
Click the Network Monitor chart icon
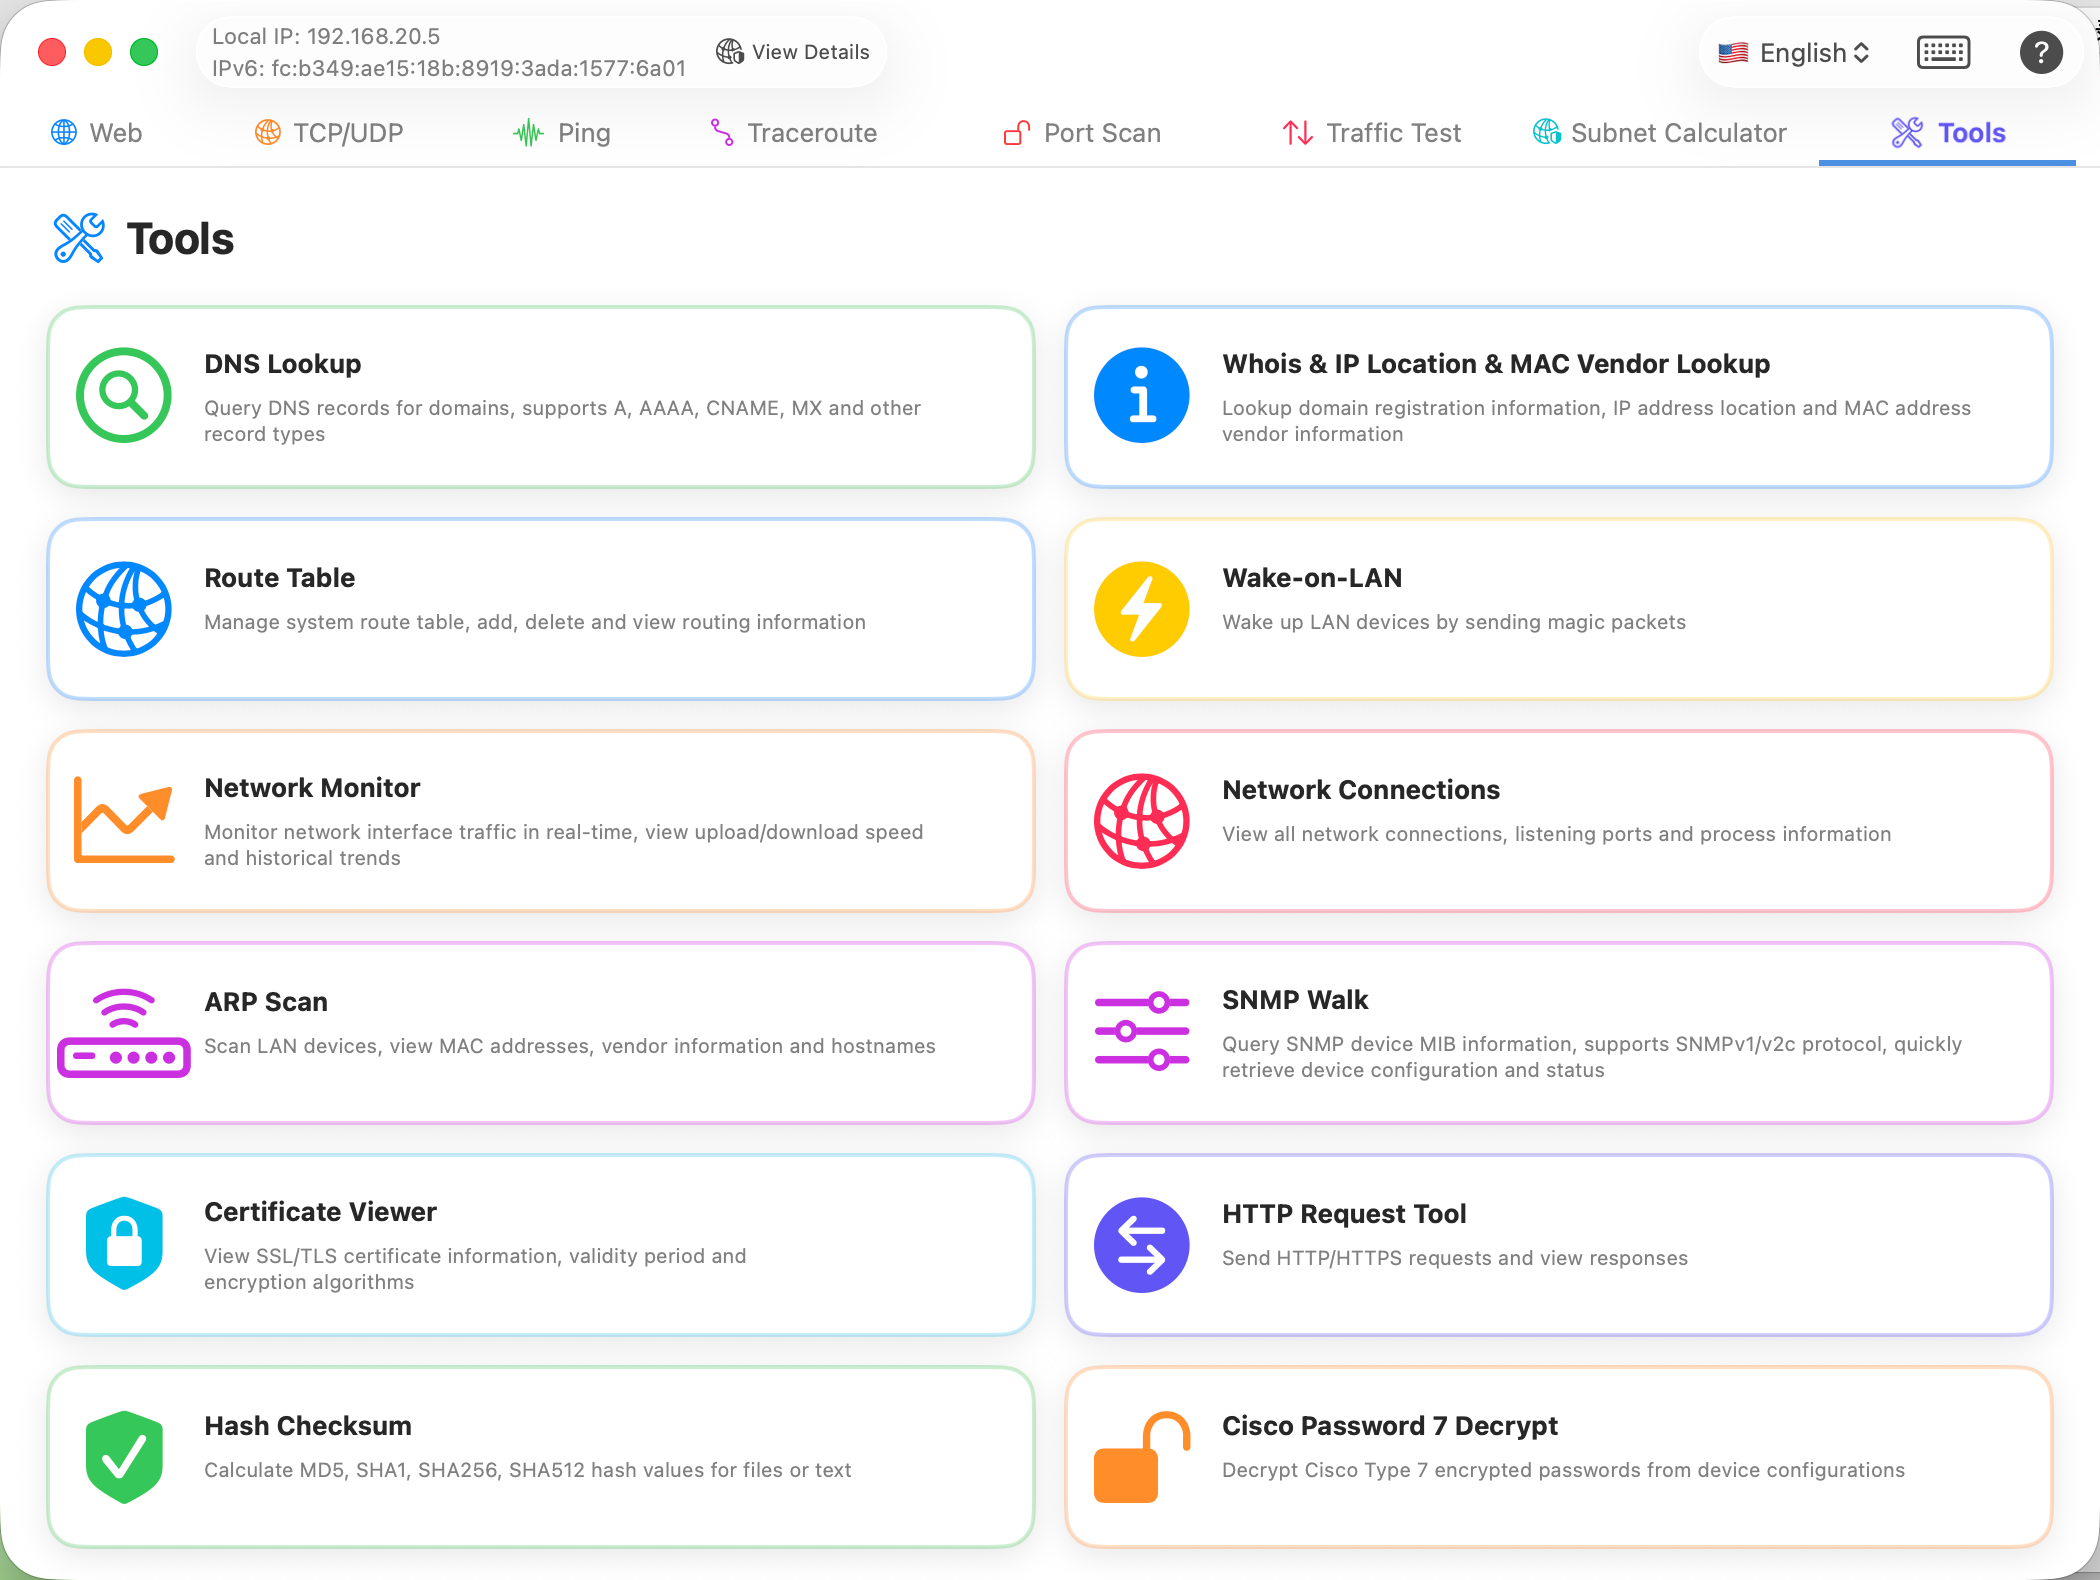(x=124, y=820)
